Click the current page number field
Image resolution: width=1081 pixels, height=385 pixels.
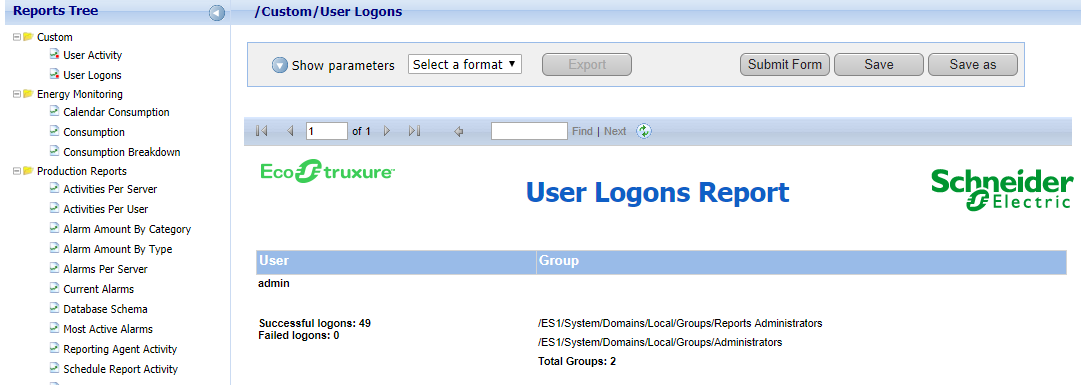(x=327, y=131)
